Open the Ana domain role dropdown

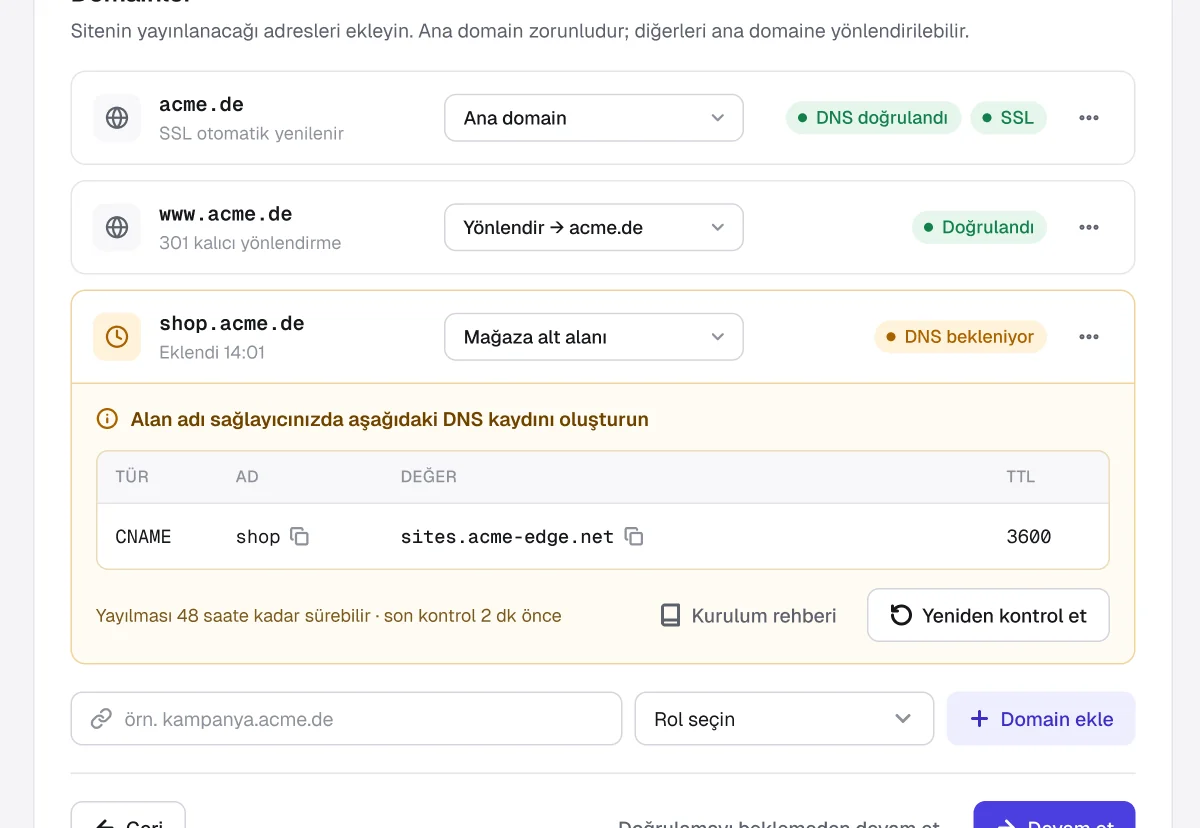[594, 118]
